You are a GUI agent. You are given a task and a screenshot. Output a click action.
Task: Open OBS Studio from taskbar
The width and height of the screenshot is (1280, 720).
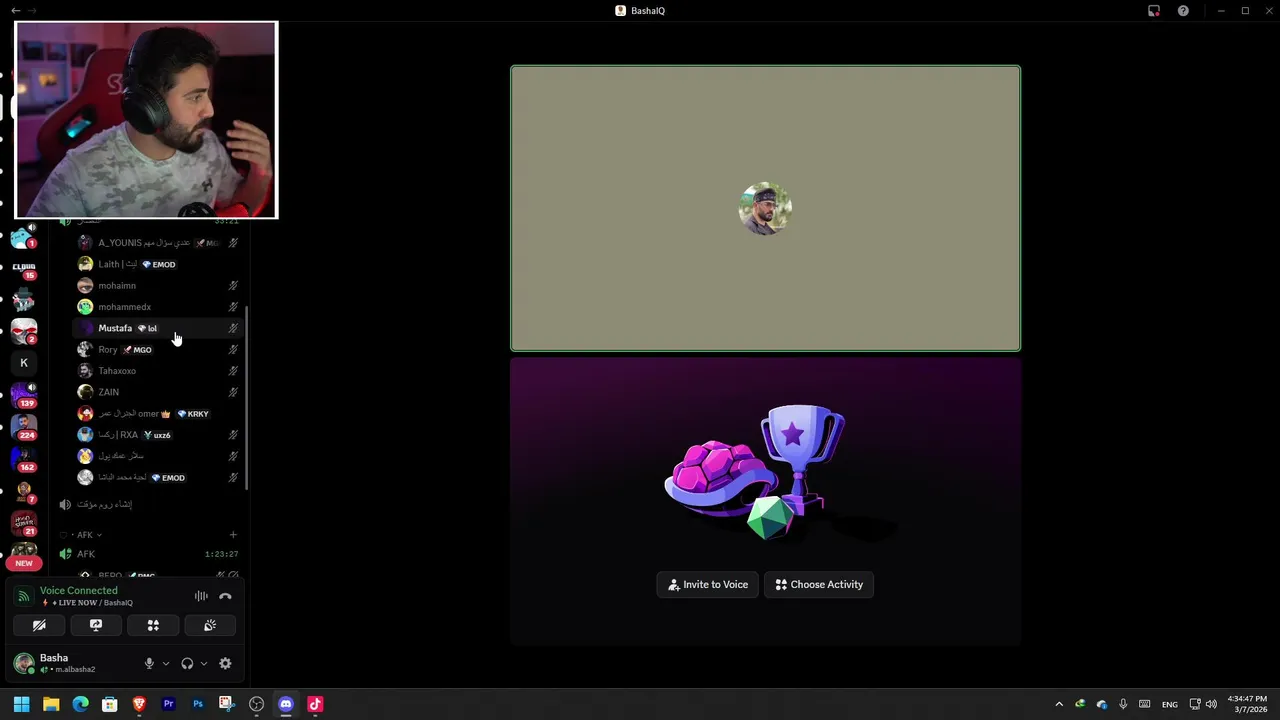[256, 704]
